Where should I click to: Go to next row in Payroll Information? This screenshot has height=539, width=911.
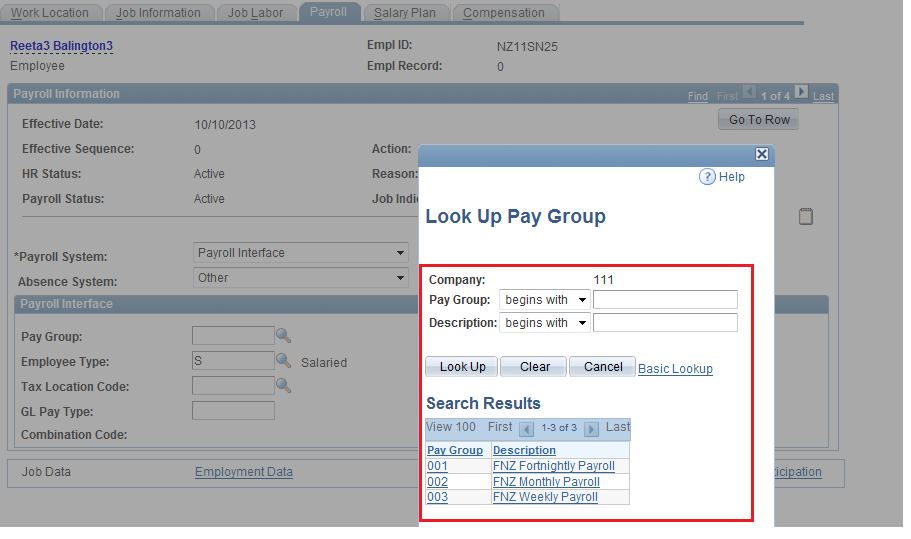pyautogui.click(x=801, y=92)
